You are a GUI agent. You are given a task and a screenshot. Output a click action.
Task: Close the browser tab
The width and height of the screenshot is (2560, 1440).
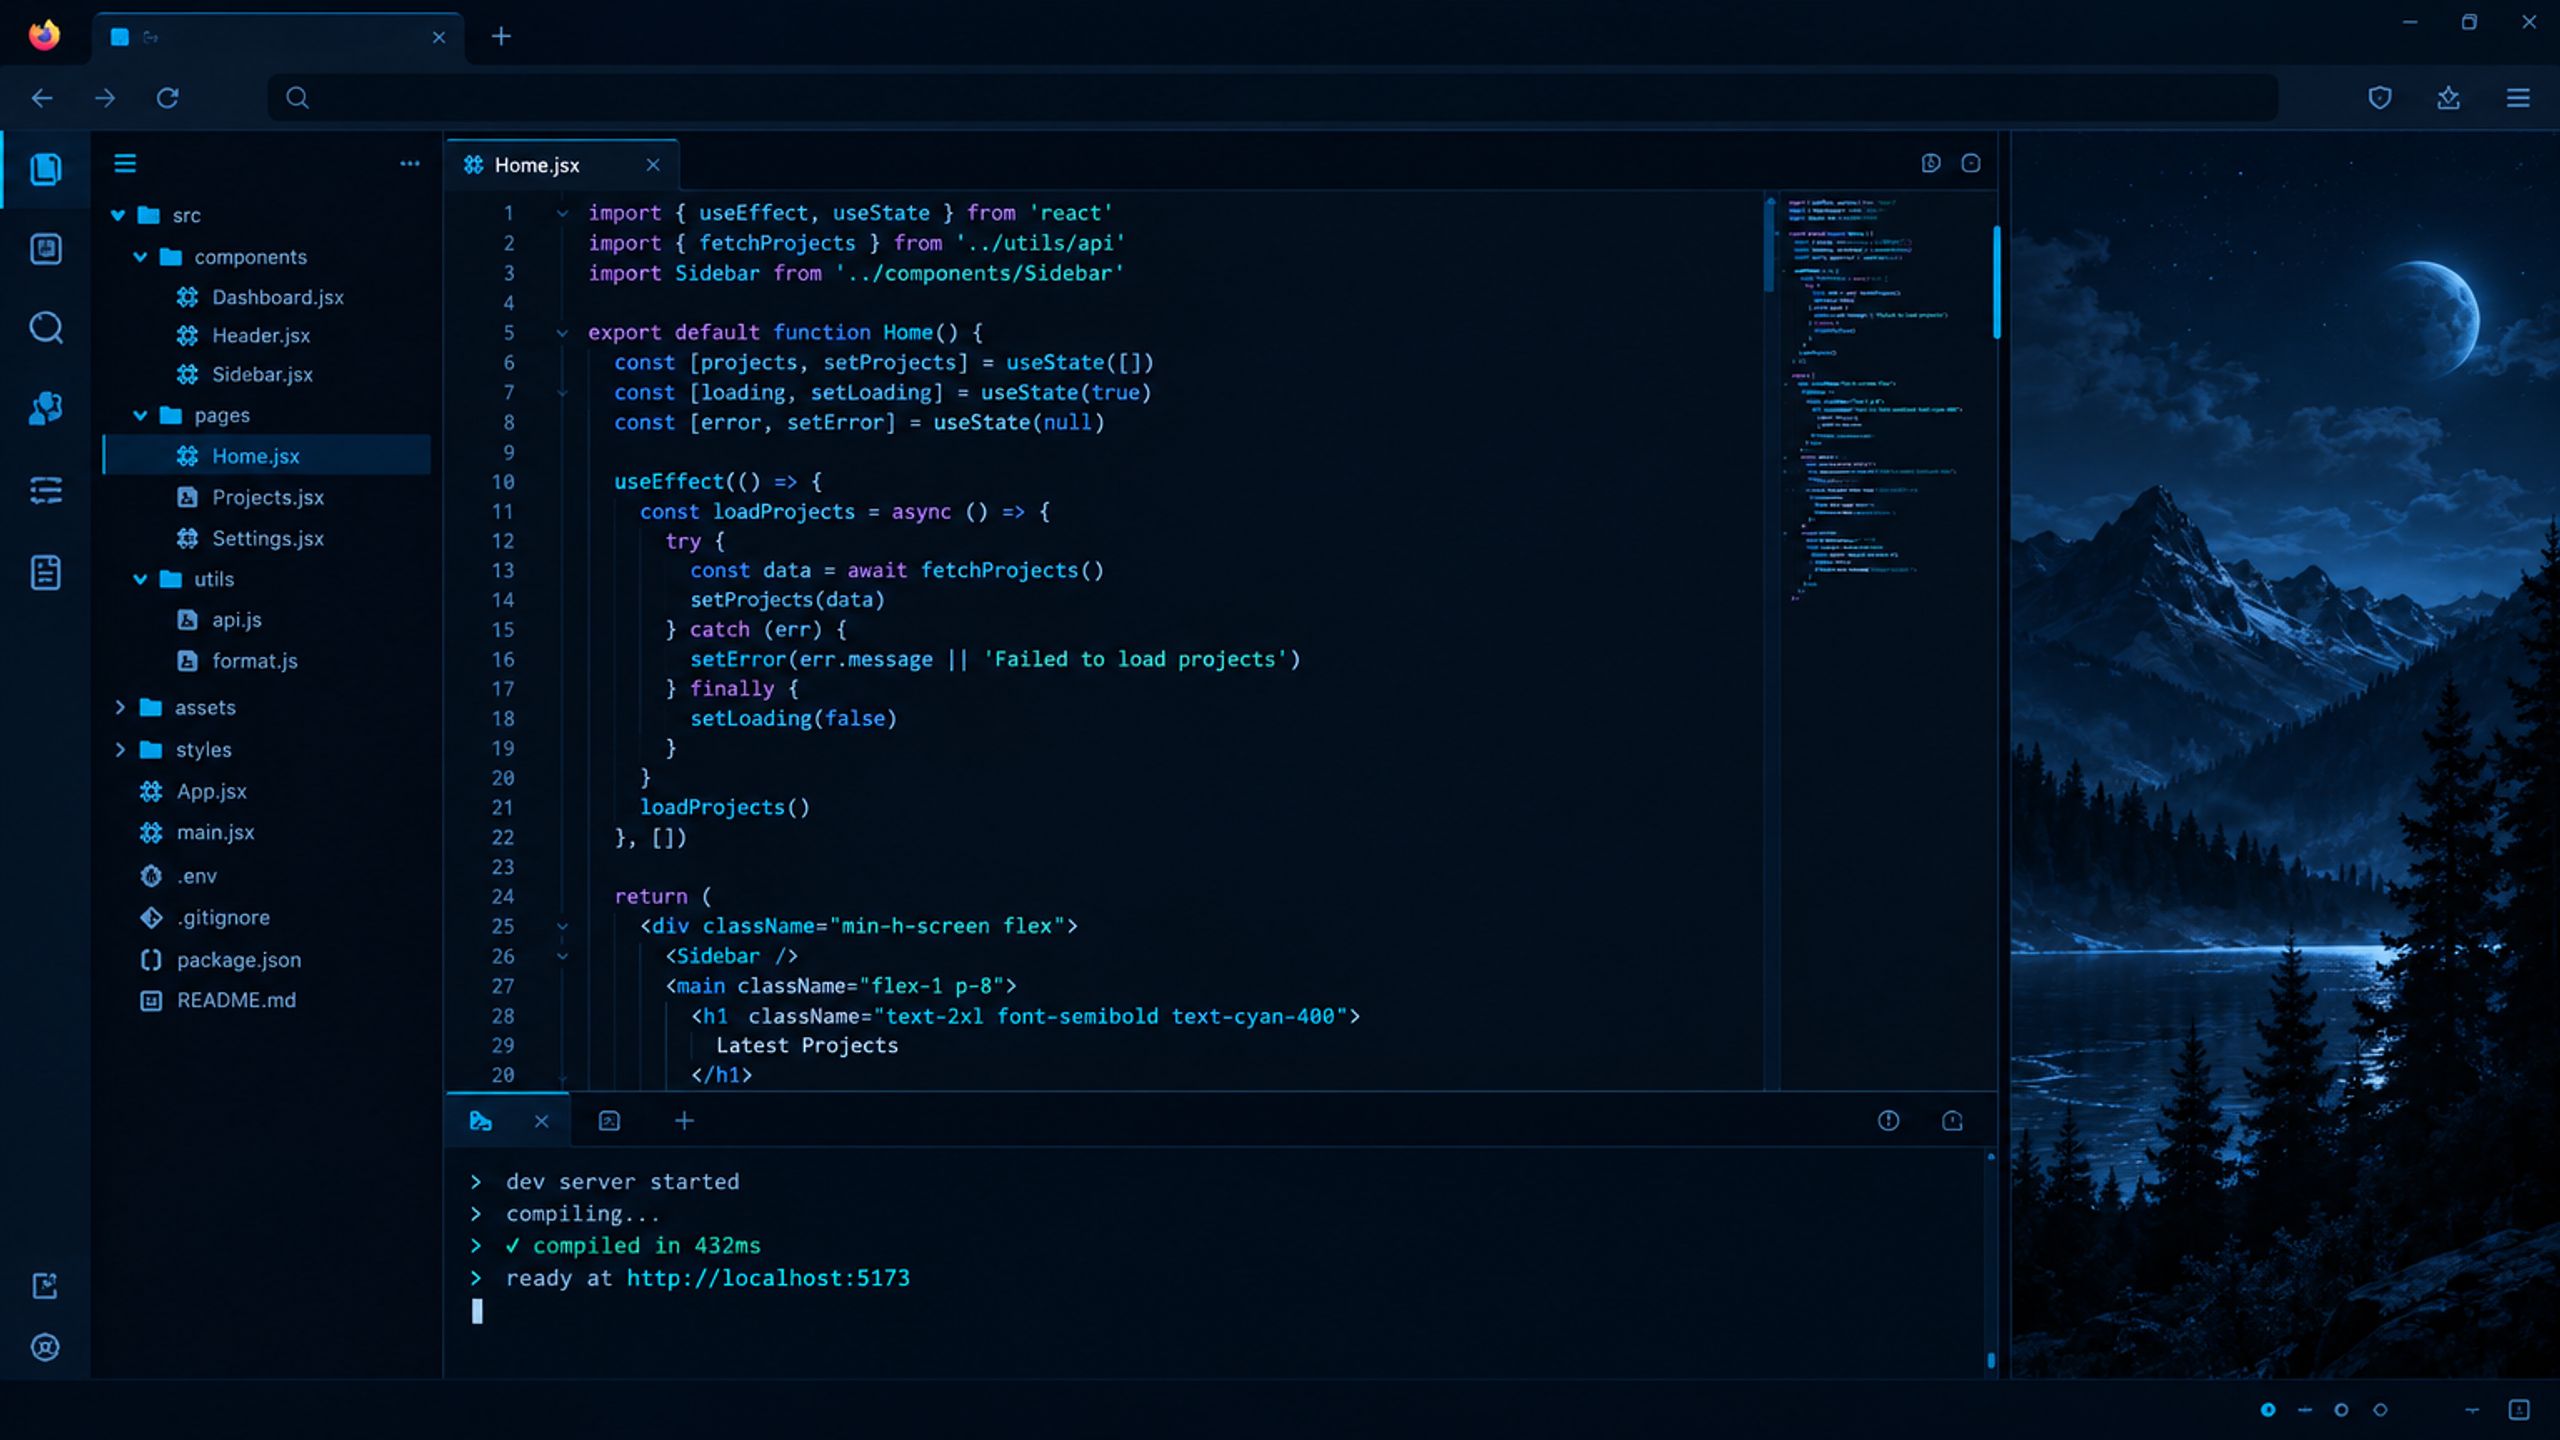pyautogui.click(x=439, y=37)
